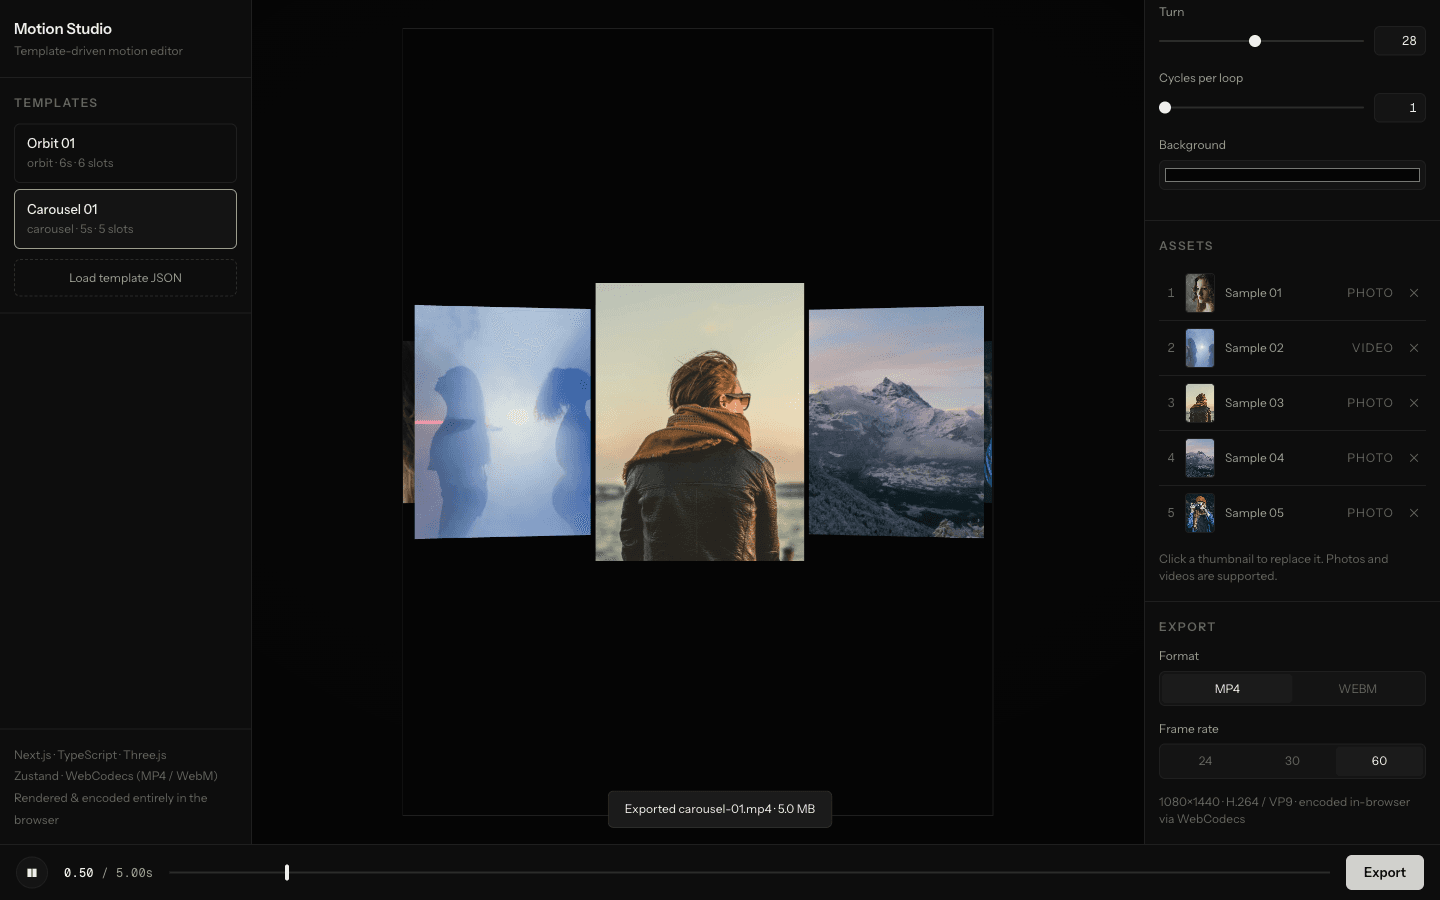This screenshot has width=1440, height=900.
Task: Replace the Sample 05 thumbnail
Action: tap(1200, 513)
